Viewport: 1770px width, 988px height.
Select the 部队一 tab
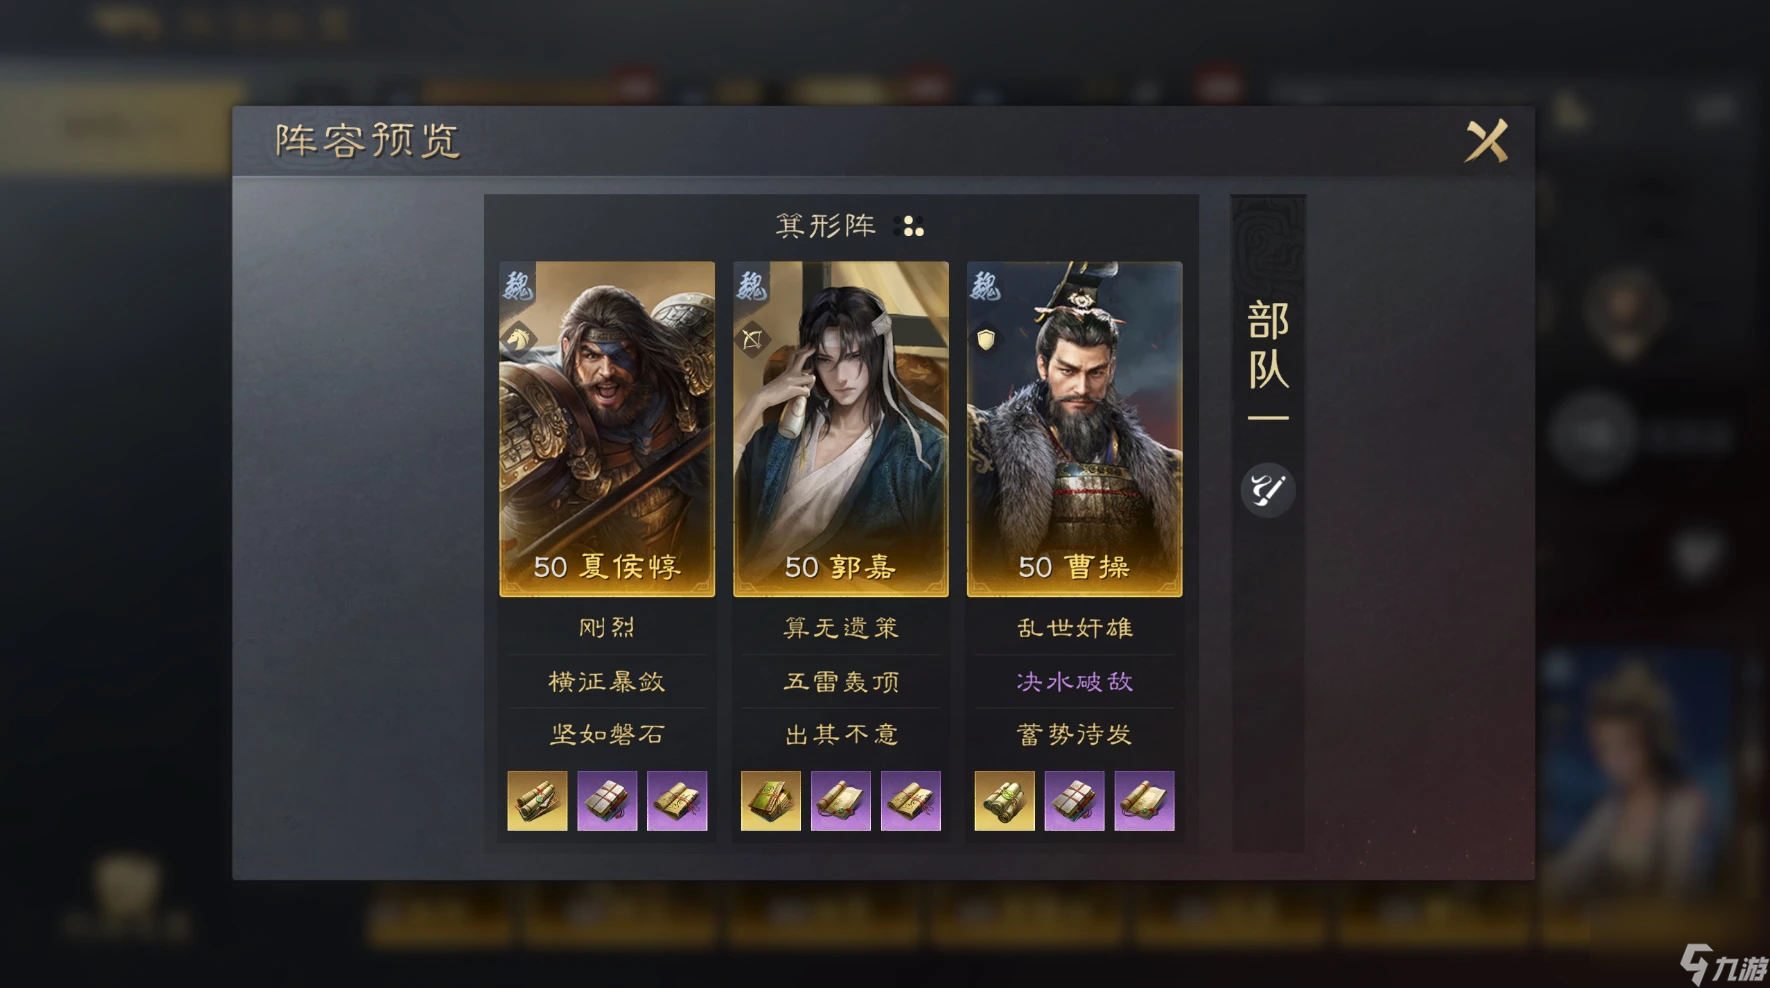click(1268, 360)
